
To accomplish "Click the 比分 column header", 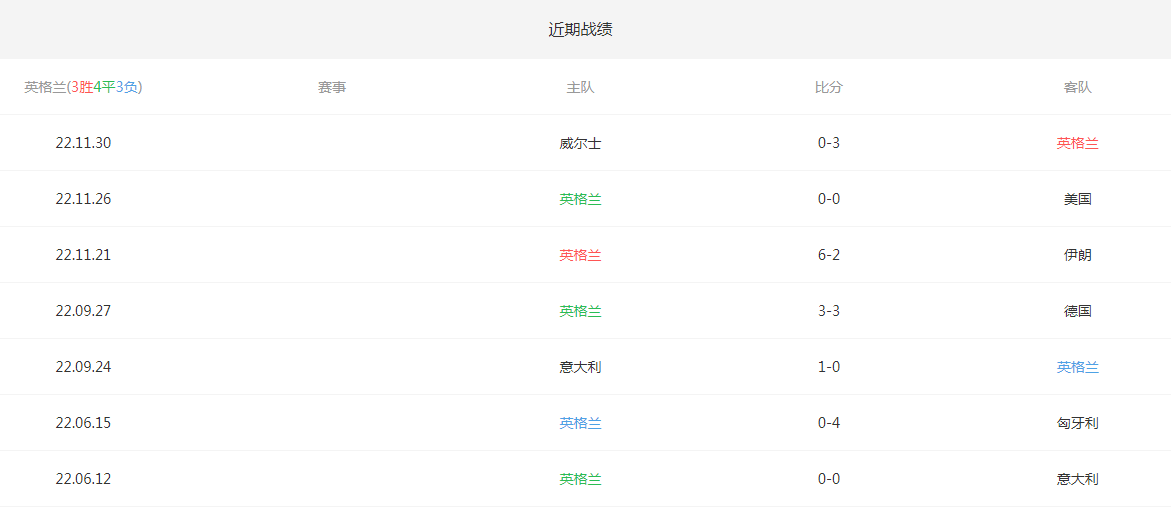I will pyautogui.click(x=829, y=87).
